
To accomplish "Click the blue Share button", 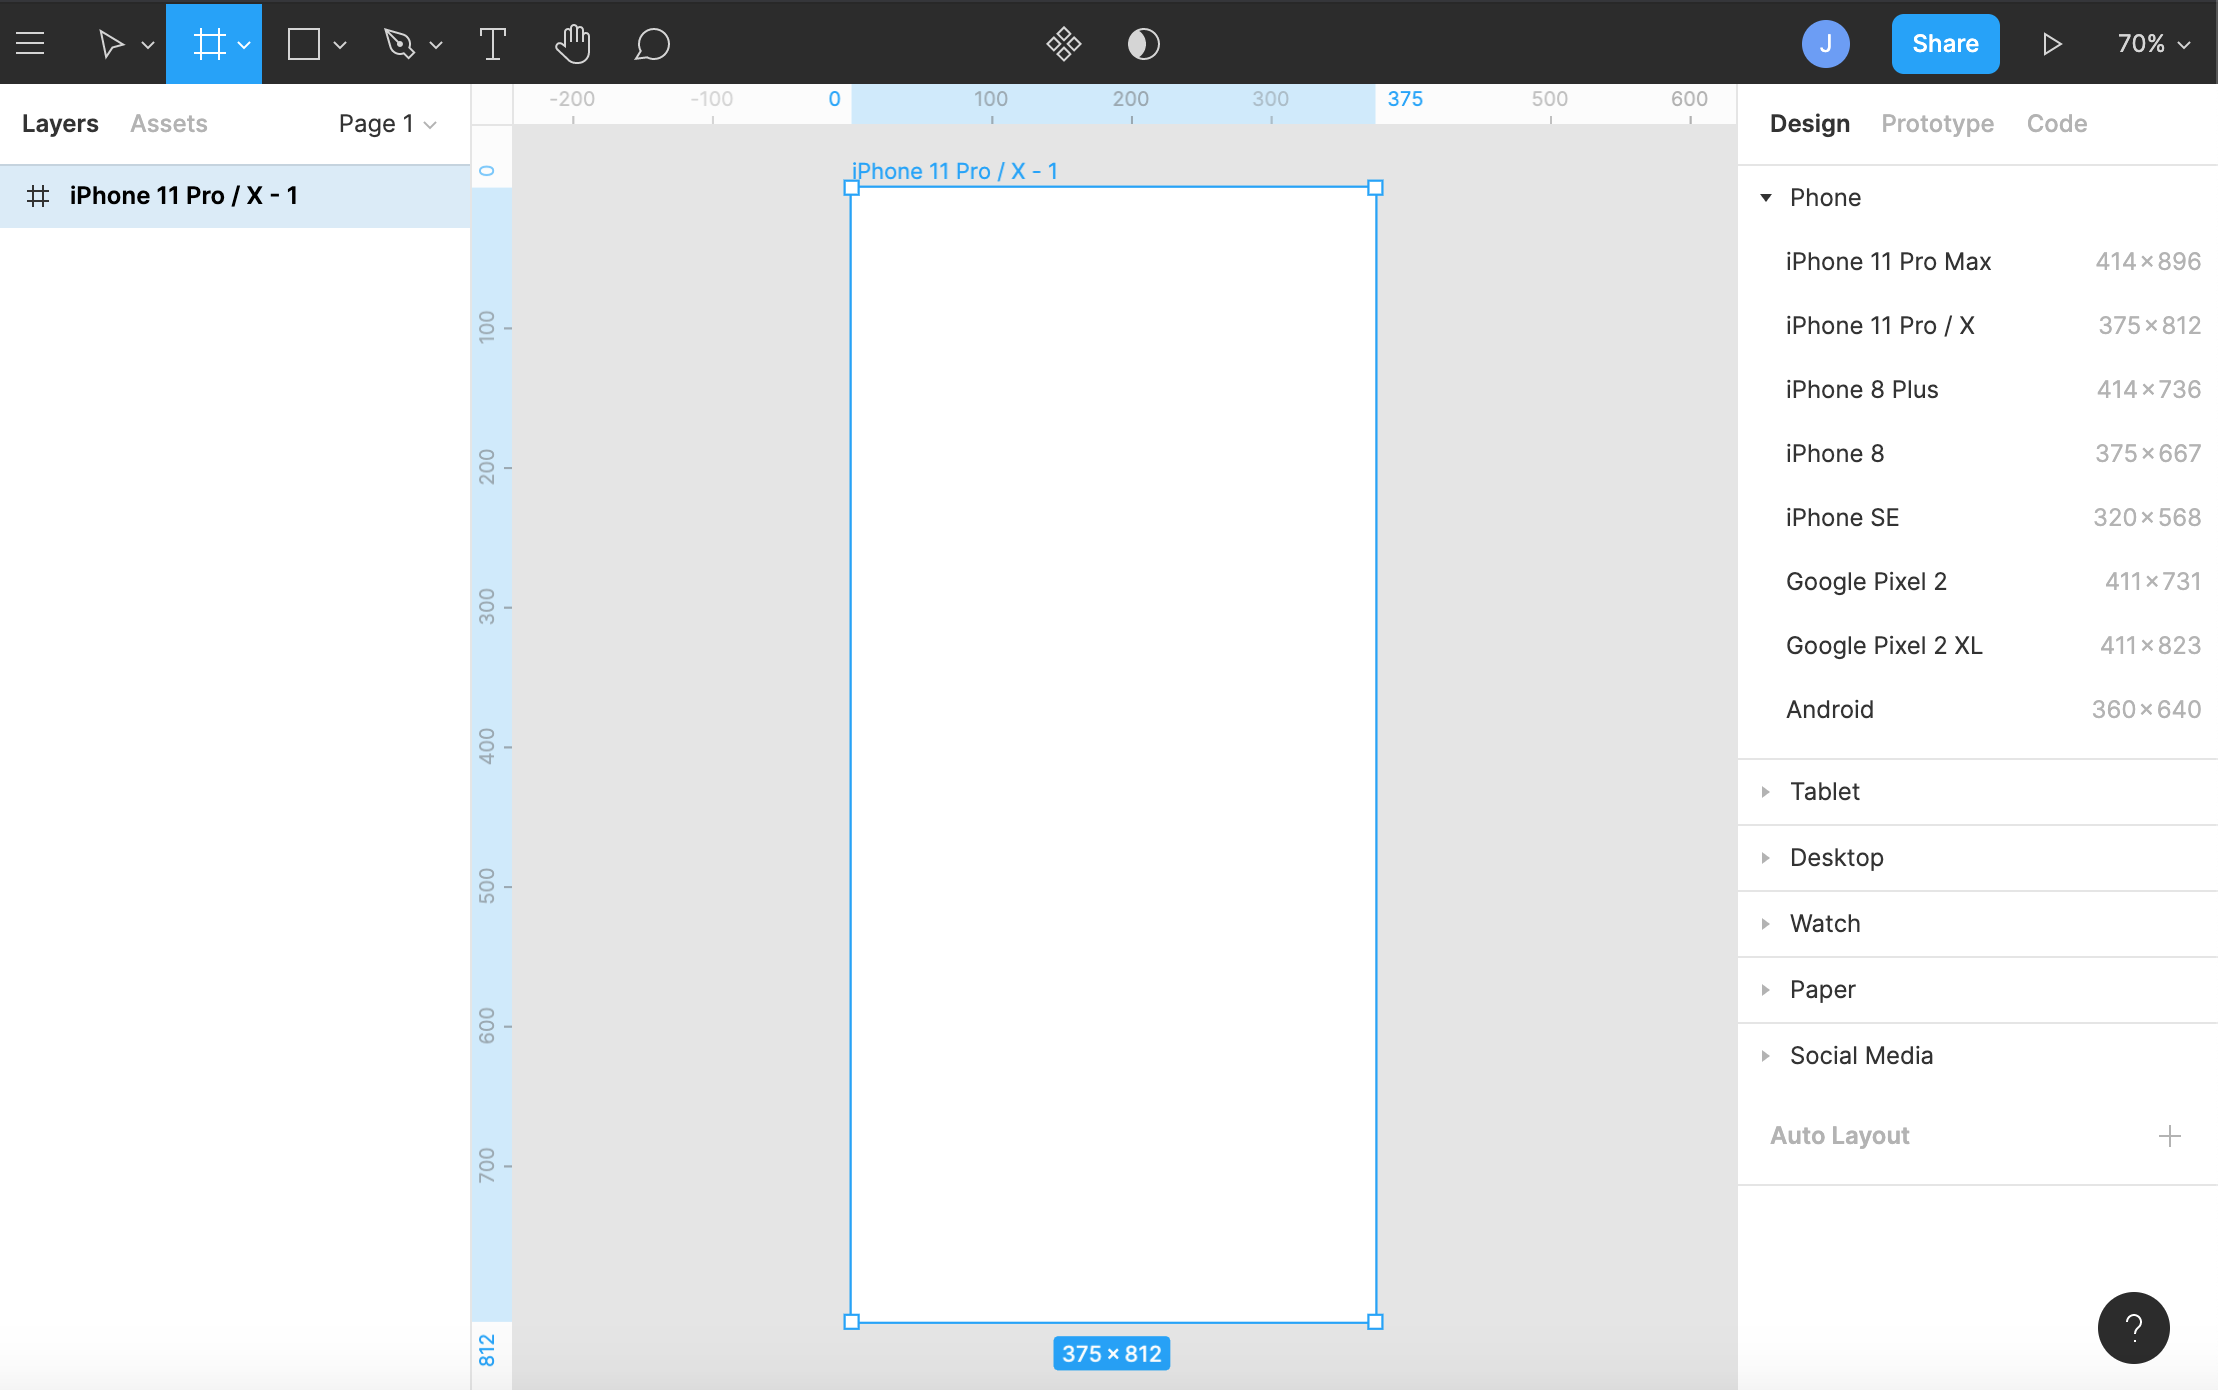I will click(1945, 43).
